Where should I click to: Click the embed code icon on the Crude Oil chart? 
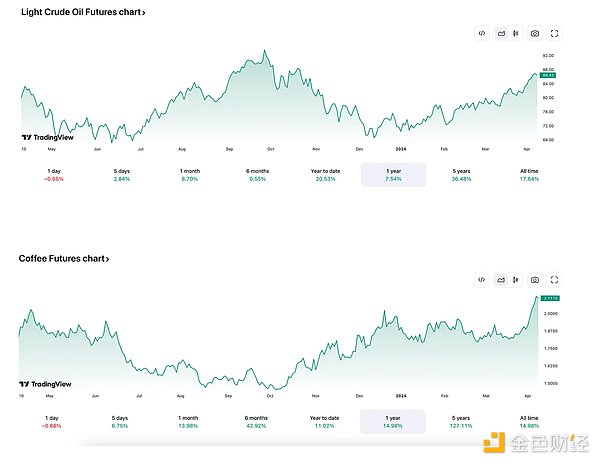pyautogui.click(x=482, y=33)
